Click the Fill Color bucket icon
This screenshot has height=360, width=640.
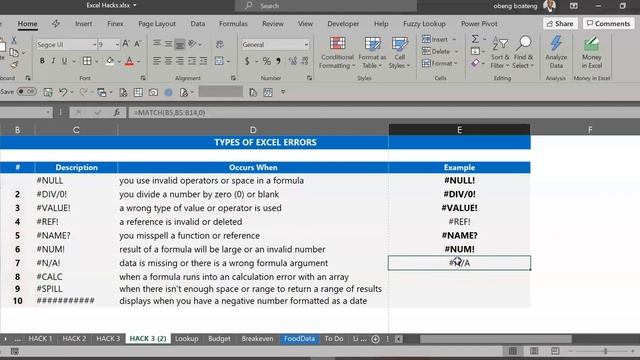tap(110, 61)
